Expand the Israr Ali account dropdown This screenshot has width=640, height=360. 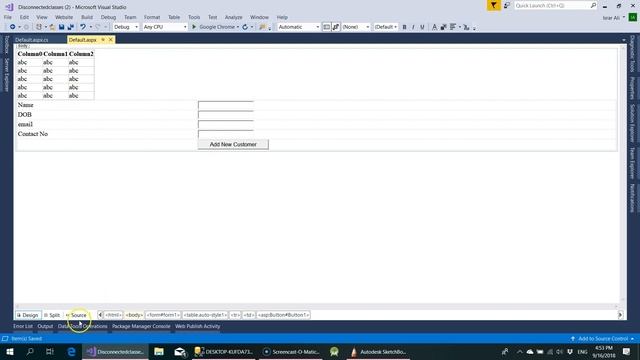(624, 18)
